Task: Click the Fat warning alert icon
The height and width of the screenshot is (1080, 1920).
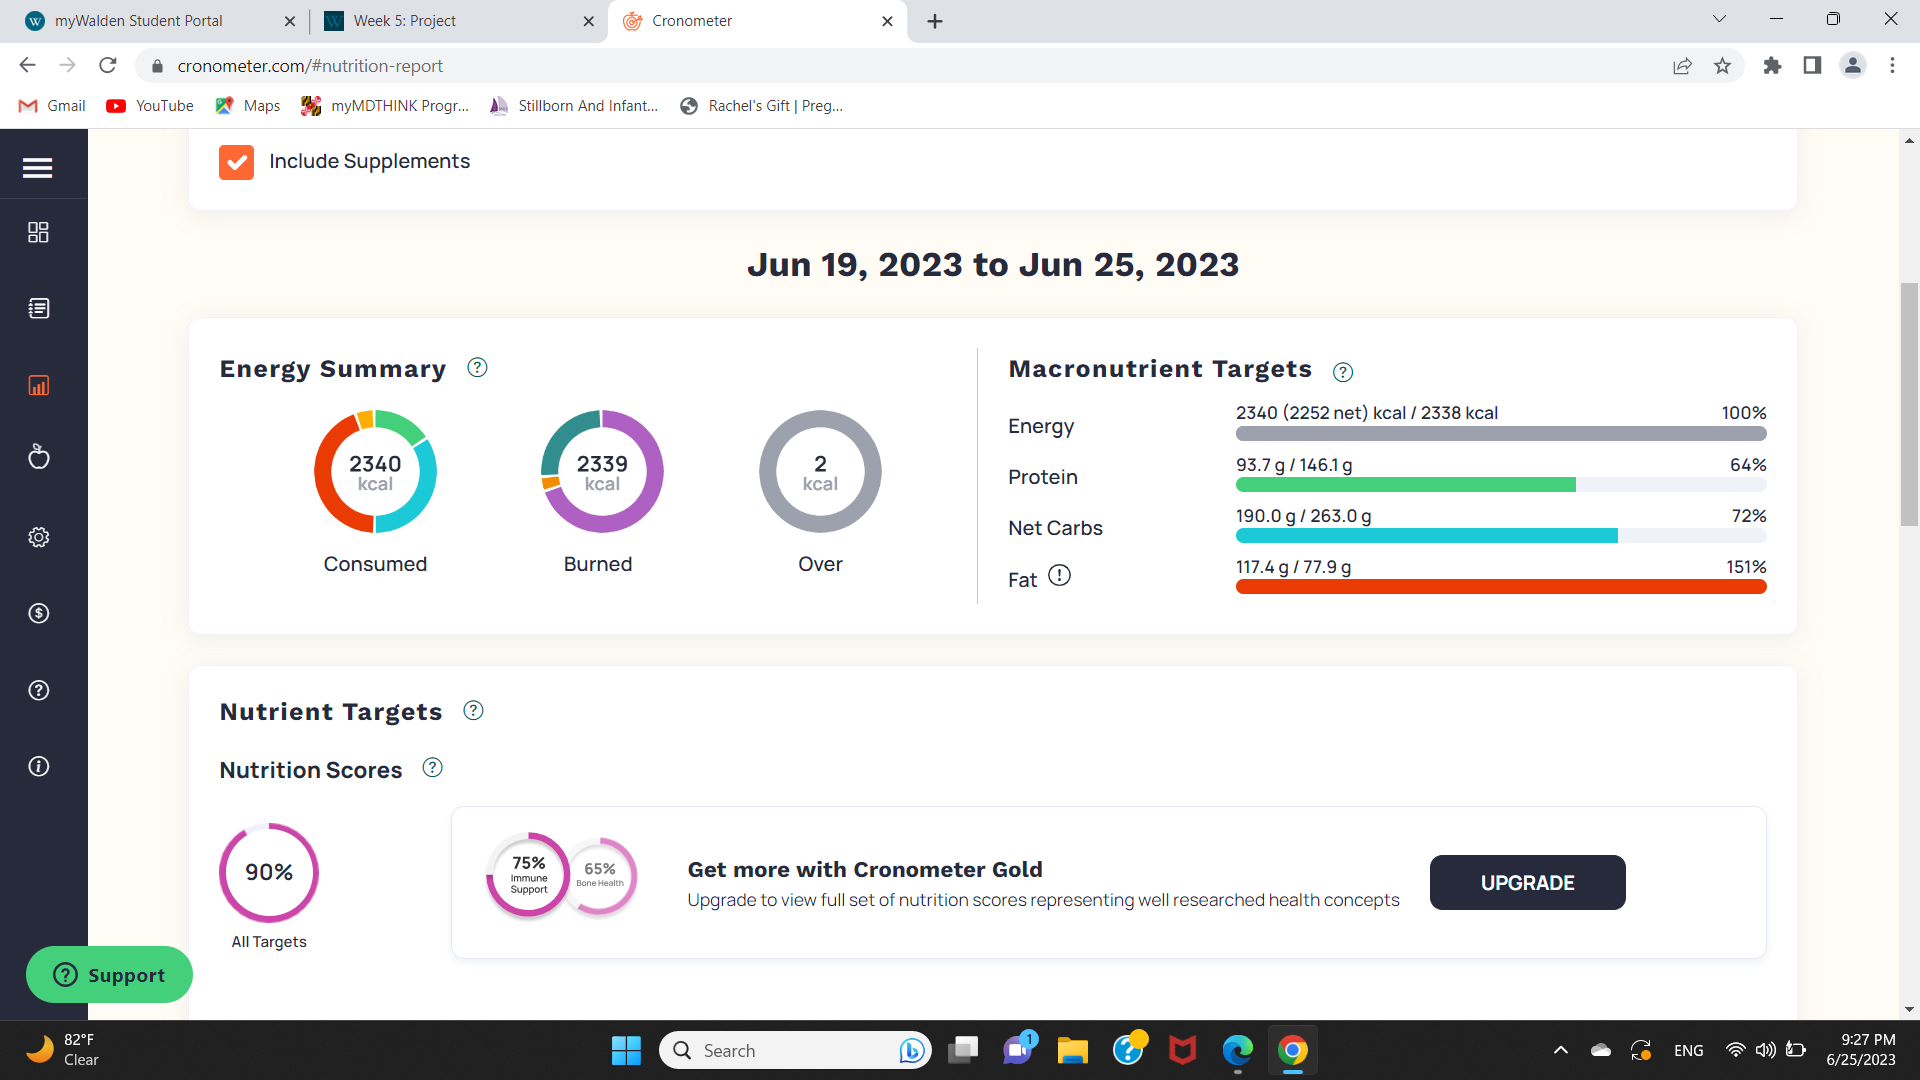Action: 1059,576
